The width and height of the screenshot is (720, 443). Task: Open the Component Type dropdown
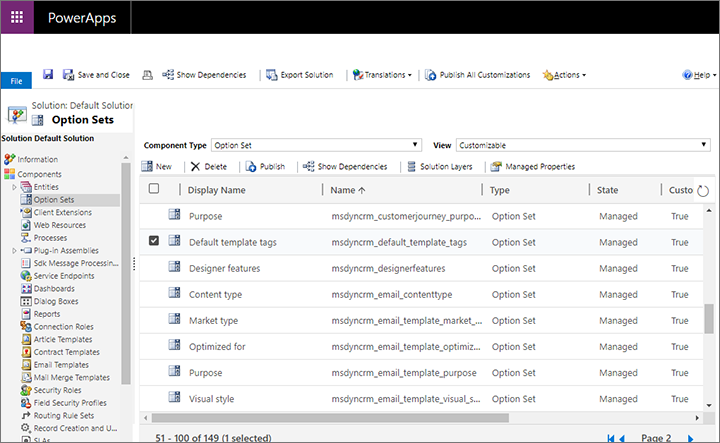(316, 145)
